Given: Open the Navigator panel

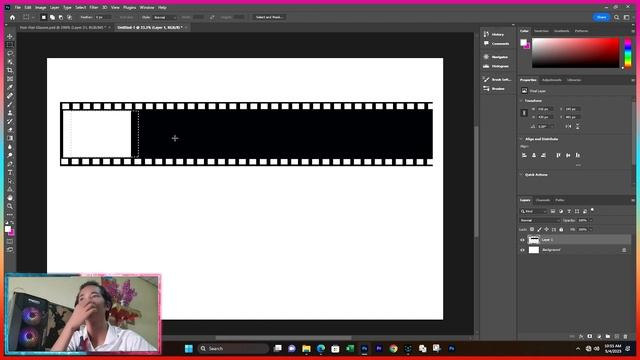Looking at the screenshot, I should [x=497, y=57].
